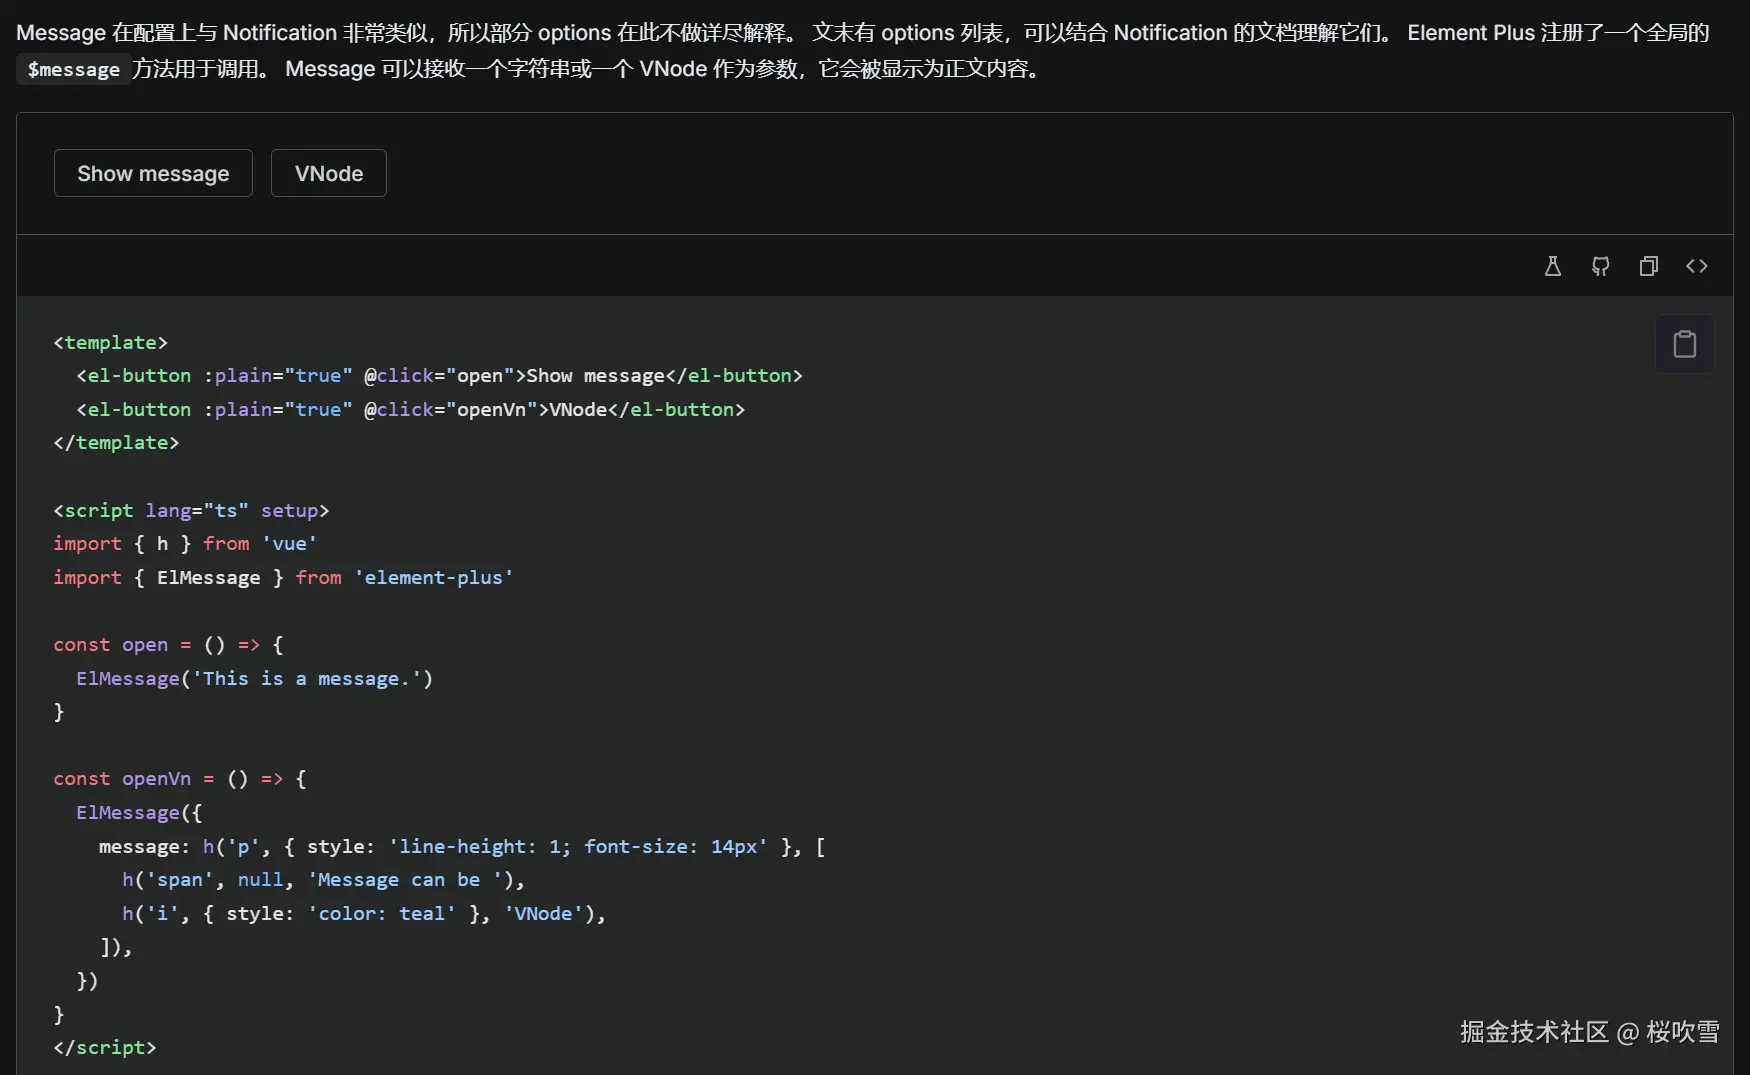Click the h('span', null, 'Message can be ') line
Screen dimensions: 1750x1075
coord(323,879)
